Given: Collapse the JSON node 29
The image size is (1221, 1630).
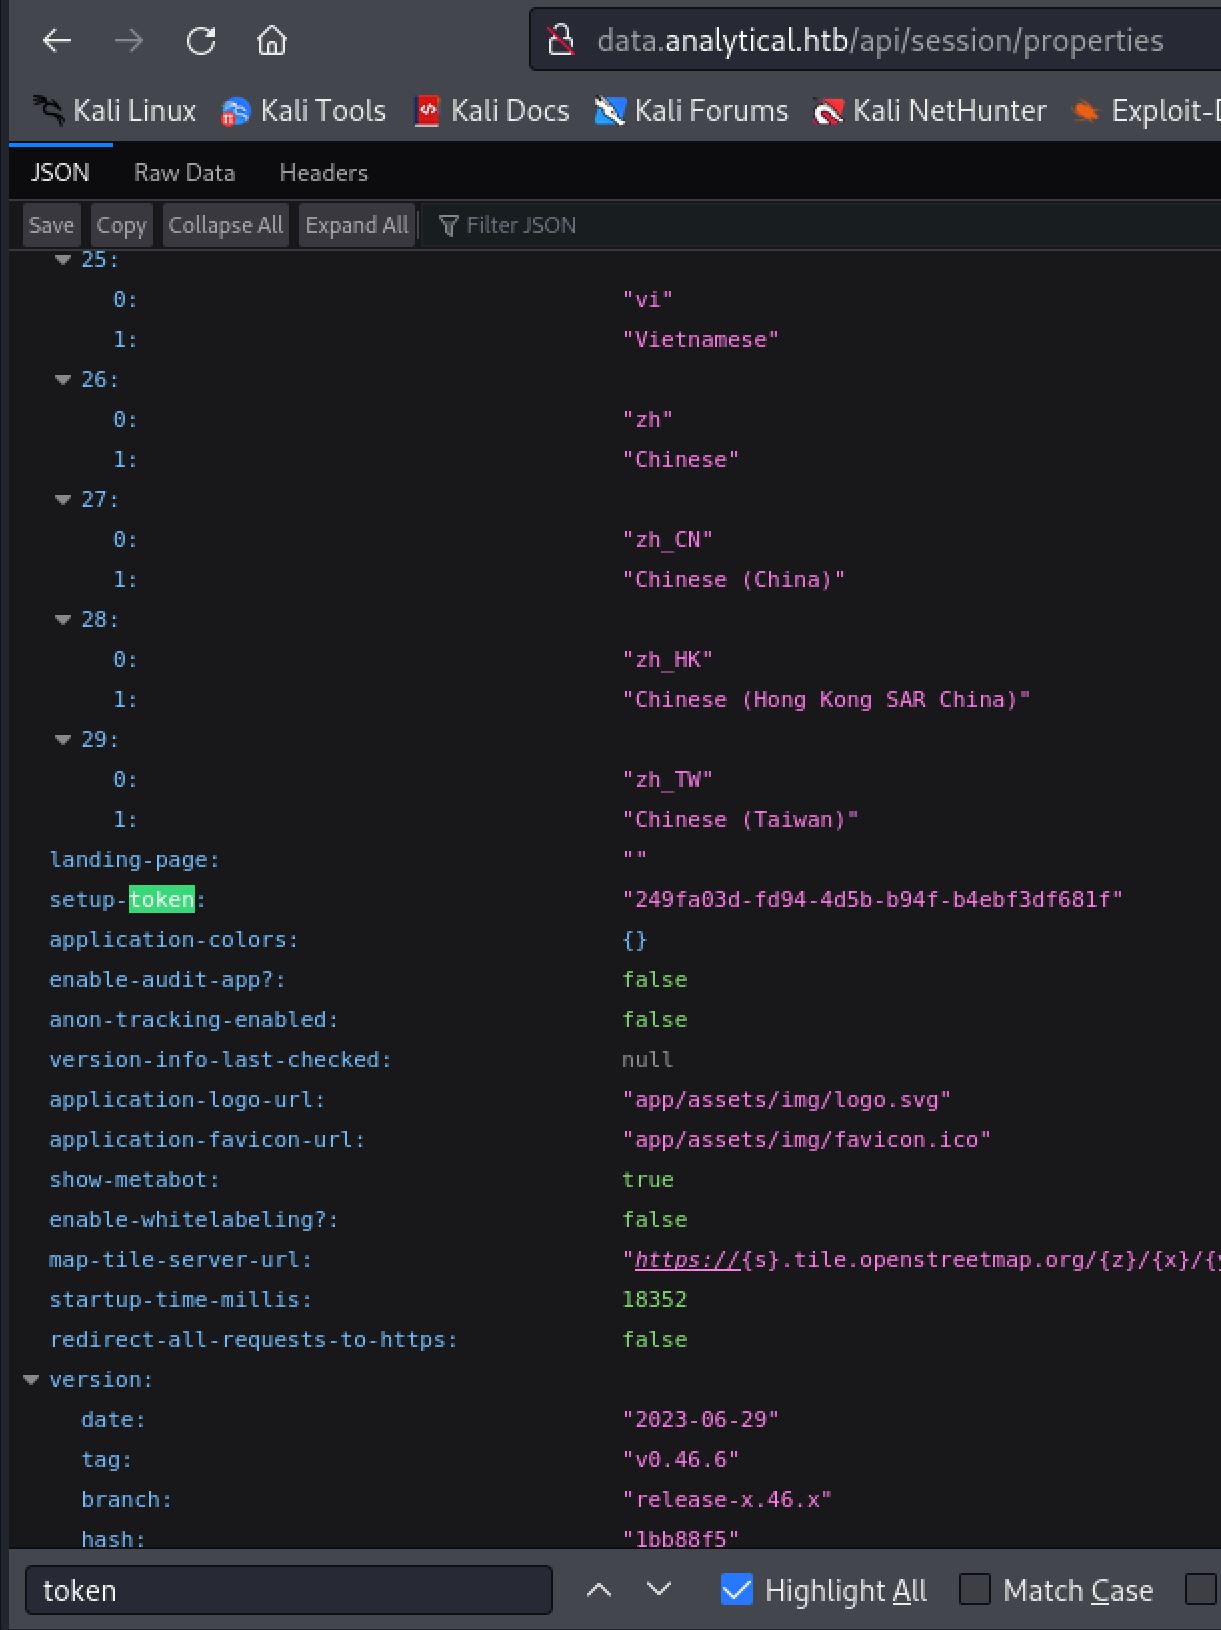Looking at the screenshot, I should [63, 740].
